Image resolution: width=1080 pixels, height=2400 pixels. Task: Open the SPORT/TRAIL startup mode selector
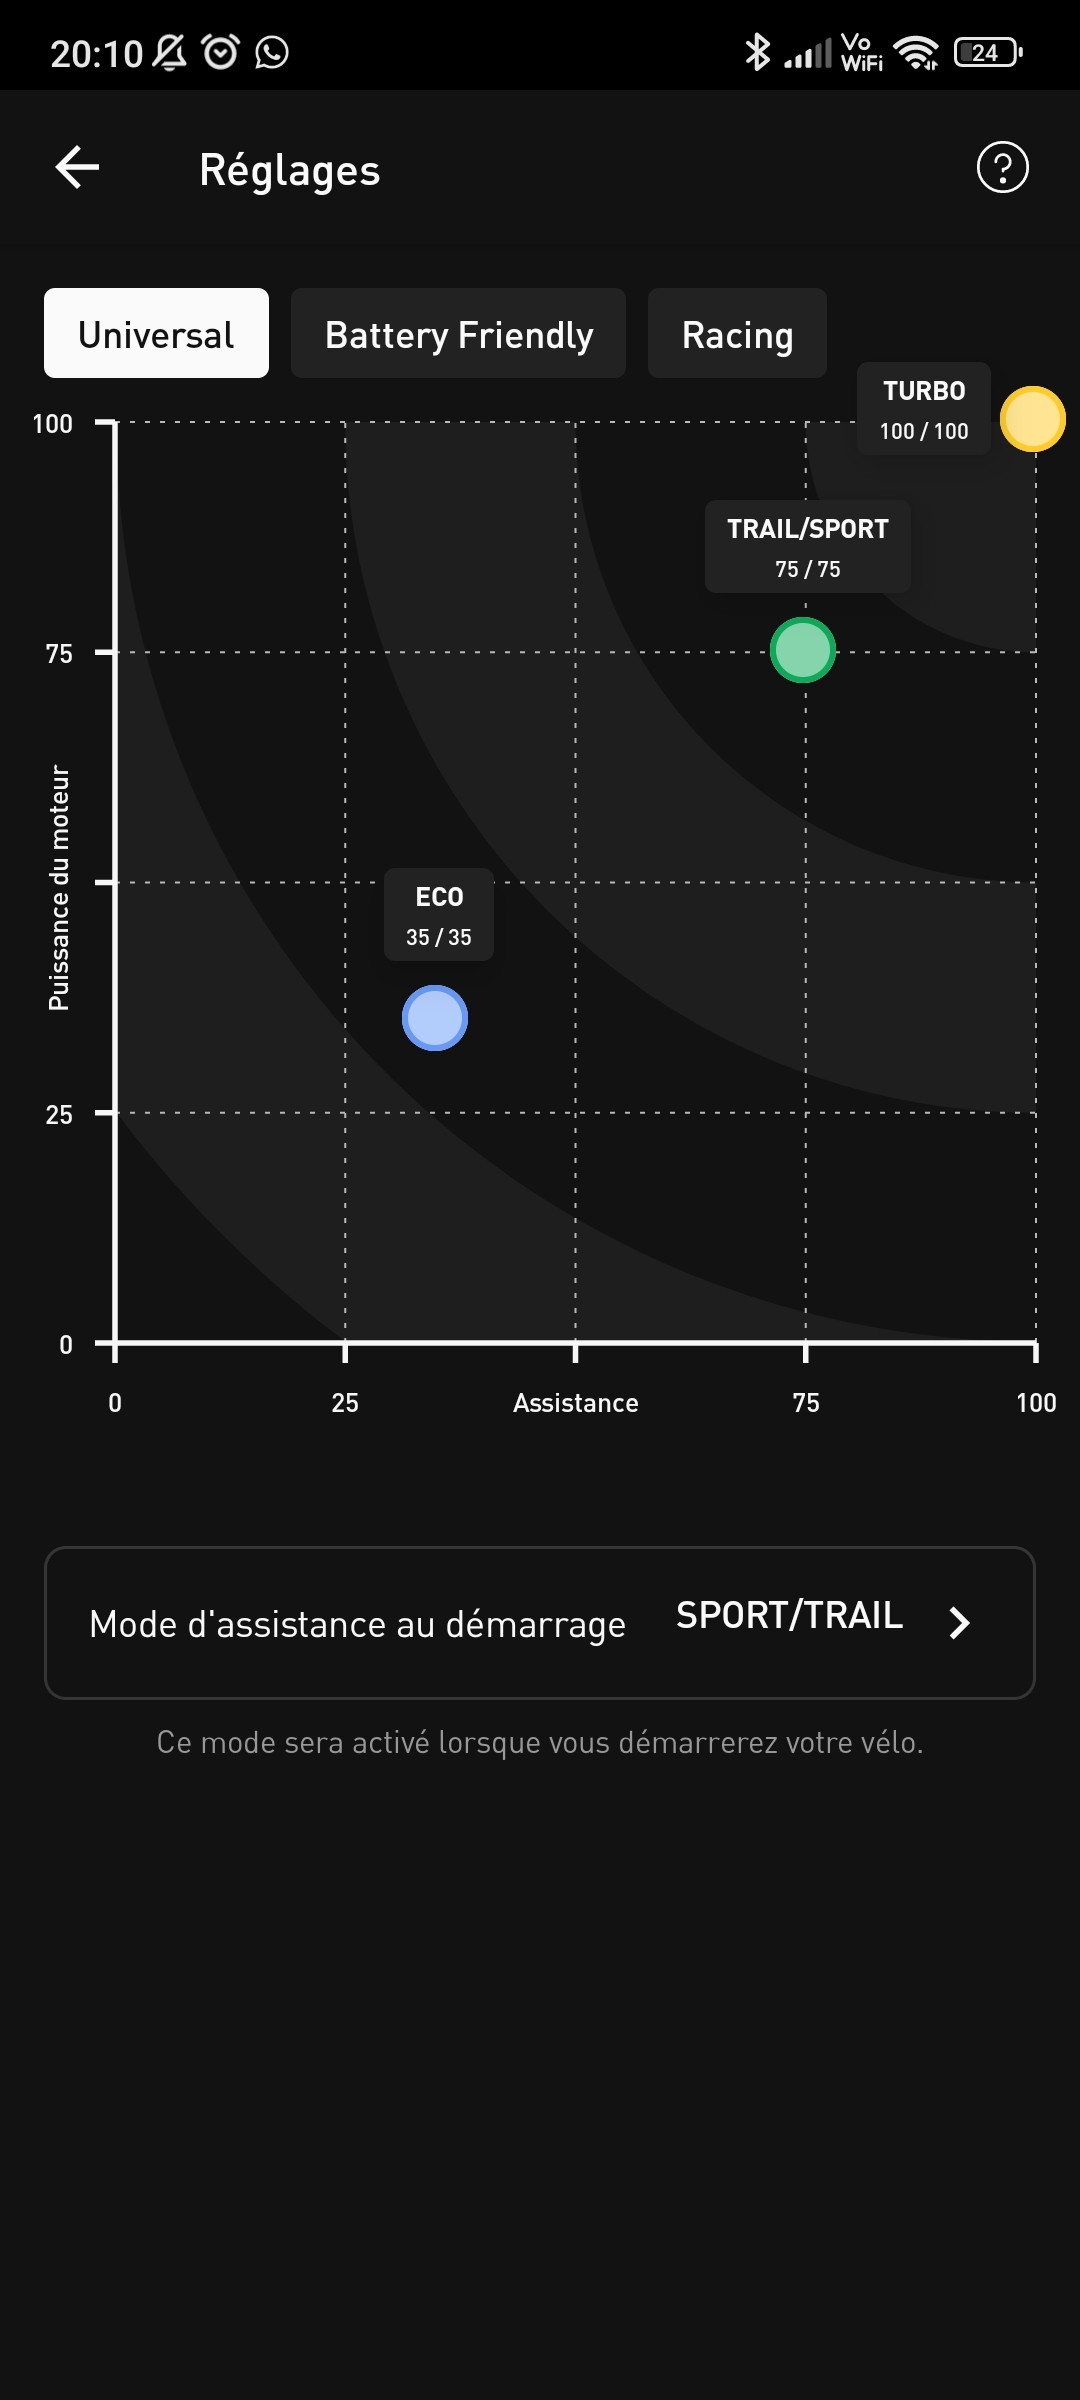click(x=789, y=1616)
